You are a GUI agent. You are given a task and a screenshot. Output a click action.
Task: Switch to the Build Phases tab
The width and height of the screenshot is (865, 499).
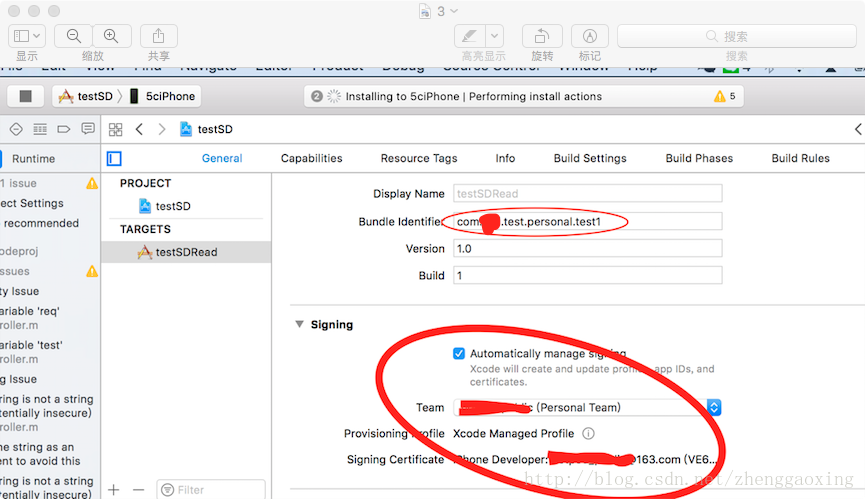699,158
